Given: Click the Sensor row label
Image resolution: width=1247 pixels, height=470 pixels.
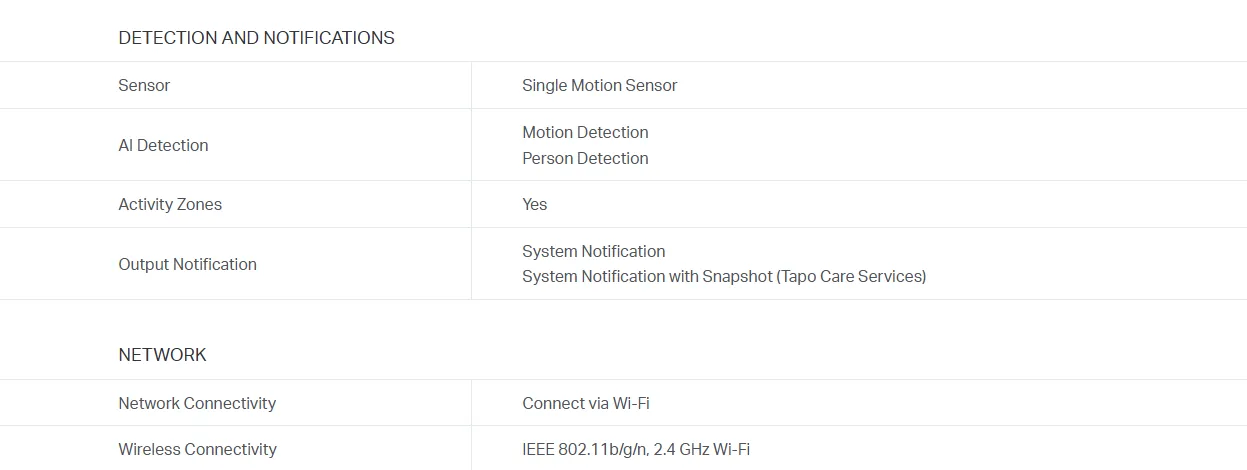Looking at the screenshot, I should [x=144, y=86].
